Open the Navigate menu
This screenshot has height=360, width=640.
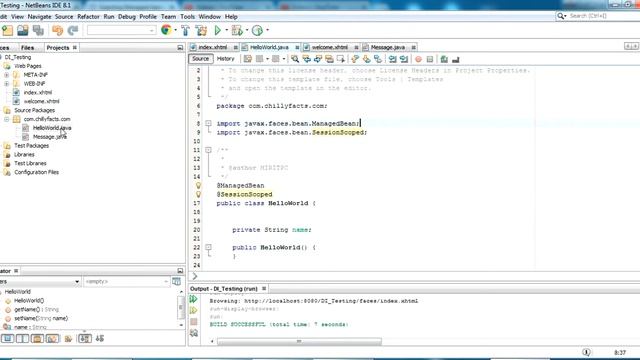39,17
